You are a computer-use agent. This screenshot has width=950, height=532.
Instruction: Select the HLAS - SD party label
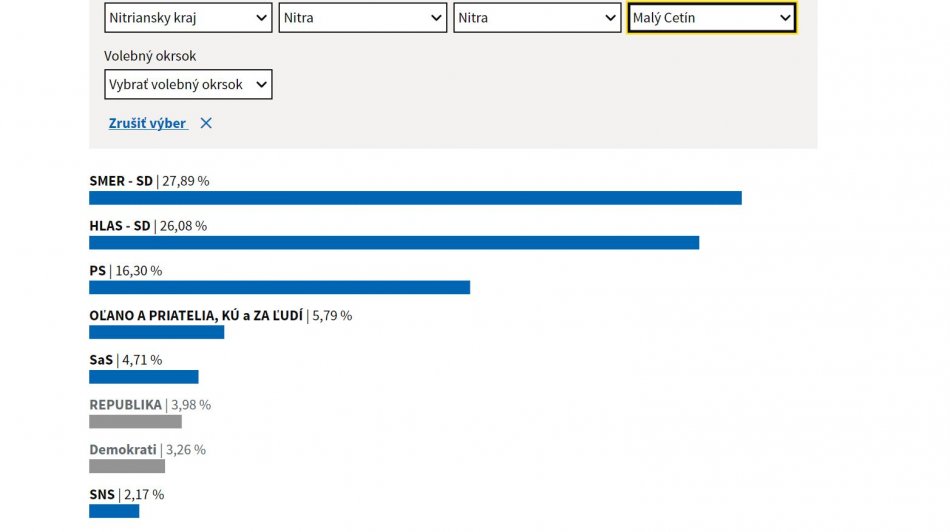[x=119, y=226]
